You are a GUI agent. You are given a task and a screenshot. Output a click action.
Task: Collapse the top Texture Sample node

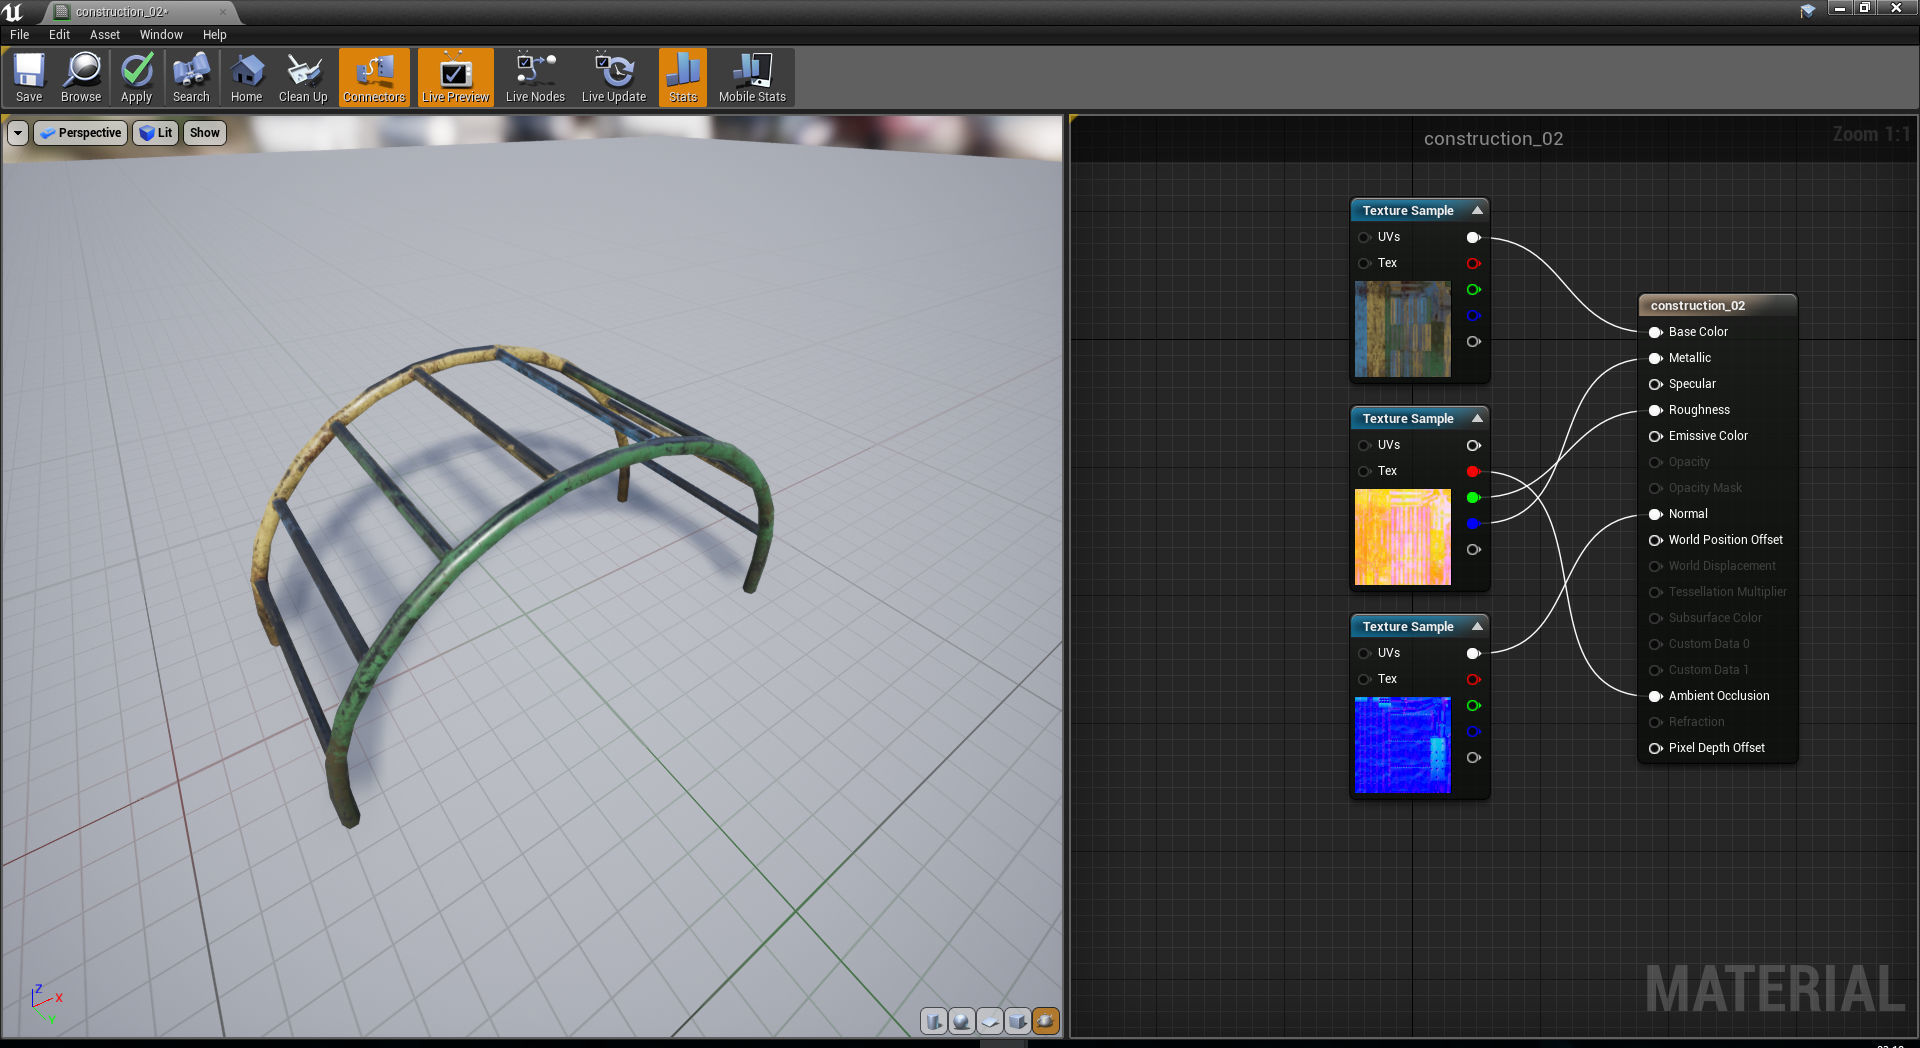(1477, 210)
